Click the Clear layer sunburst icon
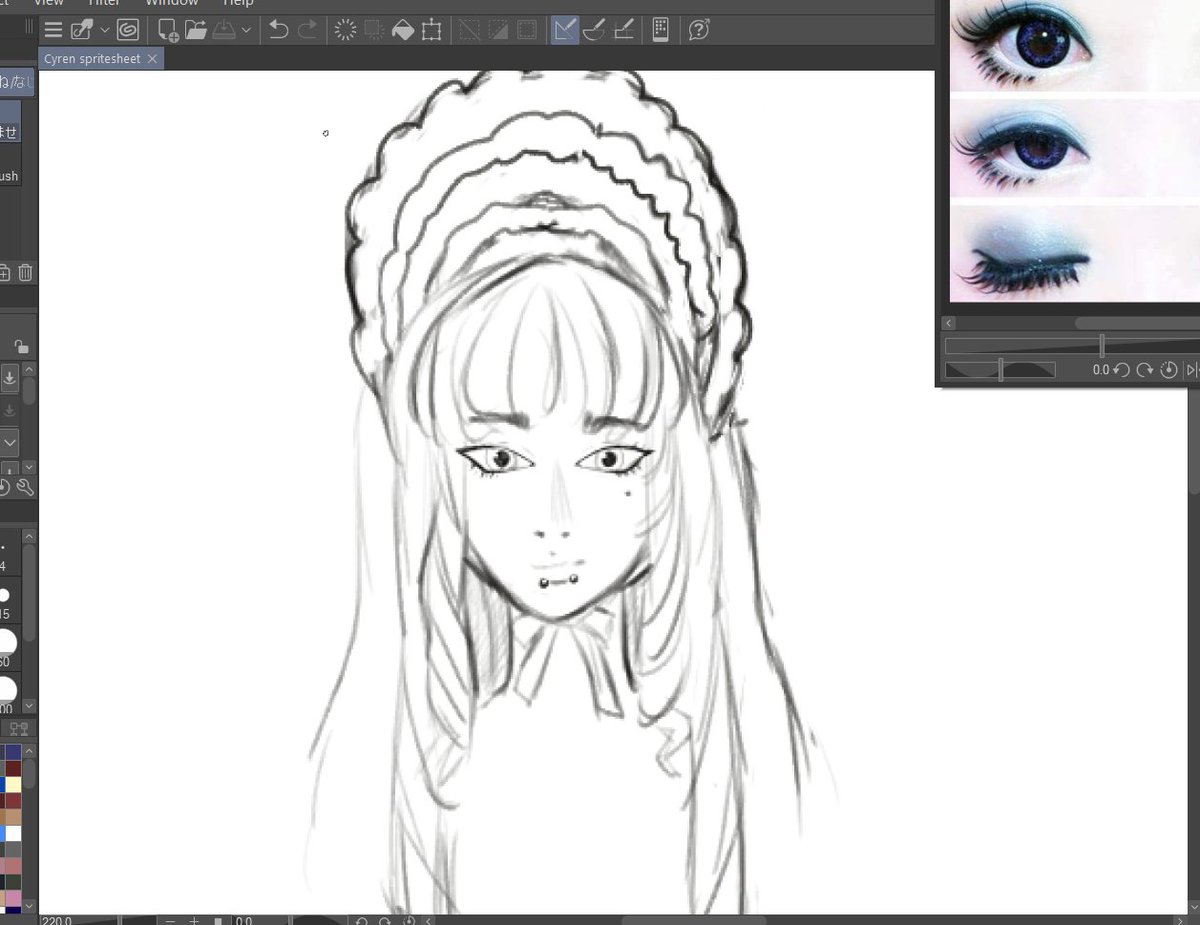The image size is (1200, 925). click(x=345, y=30)
